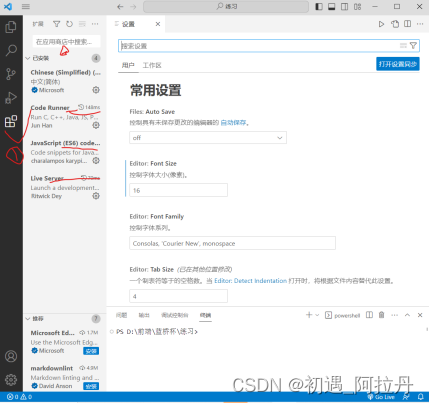Open extensions view more actions
The height and width of the screenshot is (404, 429).
(x=95, y=24)
